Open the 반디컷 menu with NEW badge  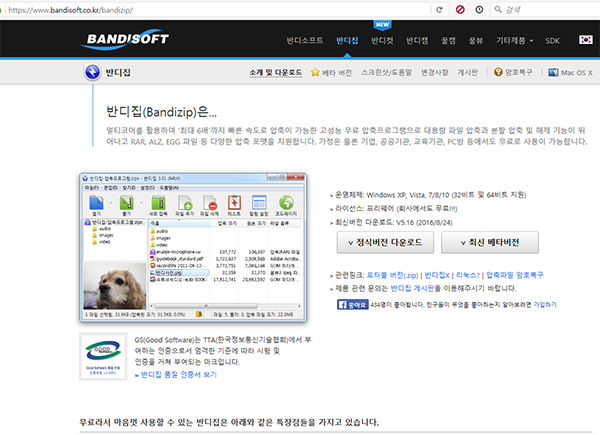382,41
